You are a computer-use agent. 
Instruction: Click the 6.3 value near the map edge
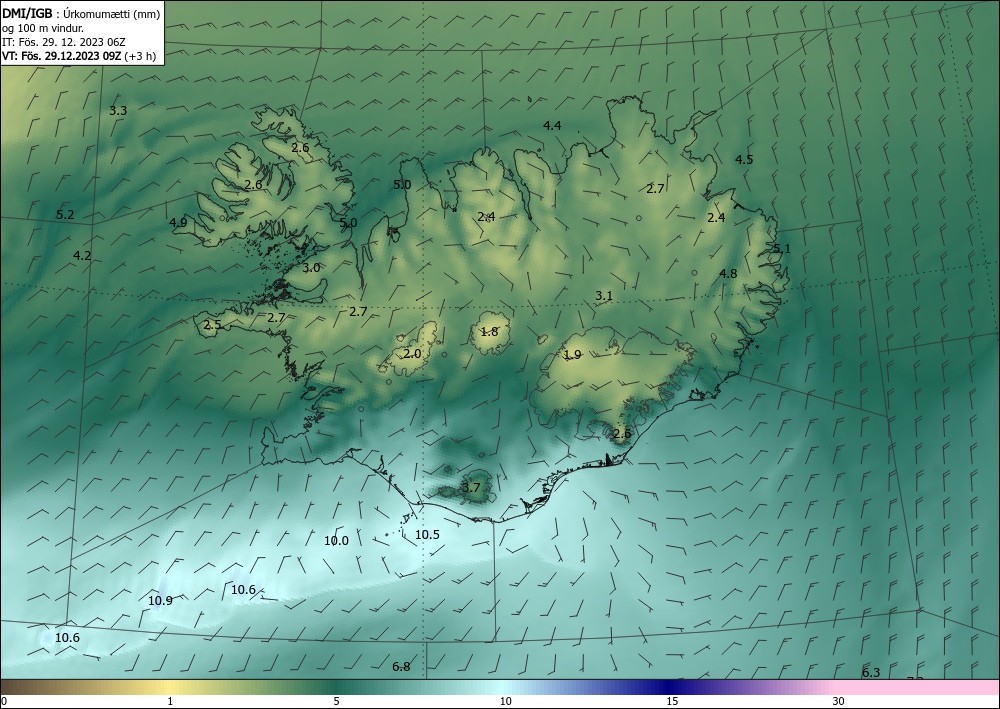[871, 673]
